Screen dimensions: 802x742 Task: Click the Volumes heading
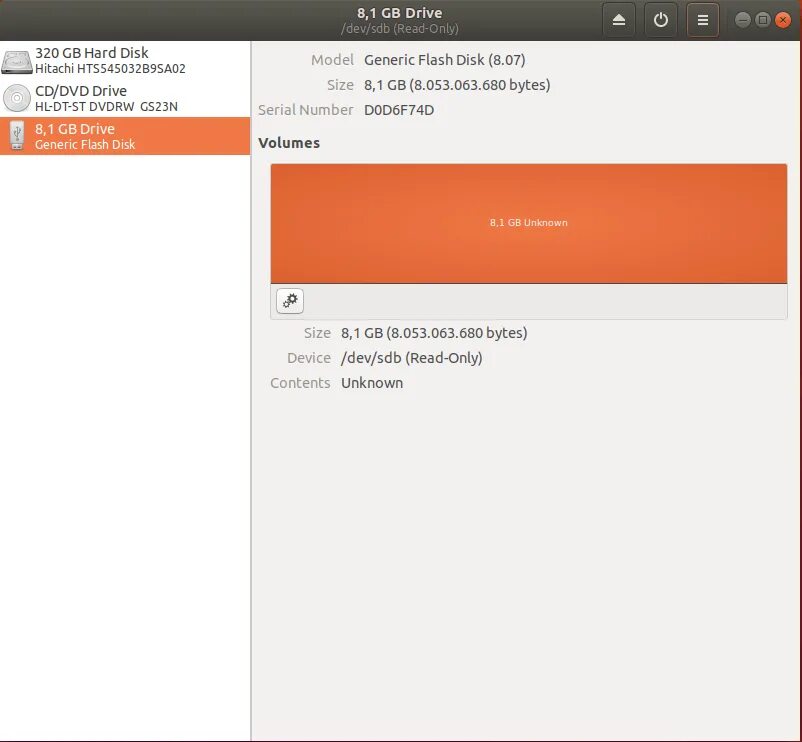[289, 143]
